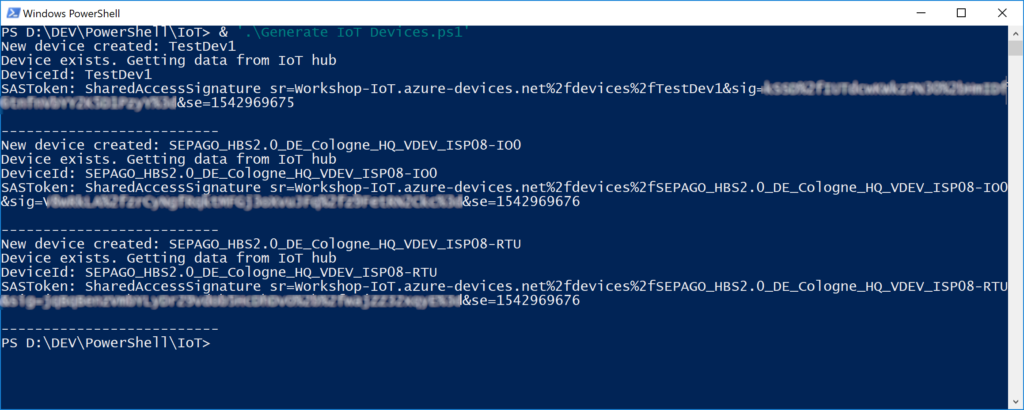Click the PowerShell icon in title bar
Image resolution: width=1024 pixels, height=410 pixels.
pos(12,13)
